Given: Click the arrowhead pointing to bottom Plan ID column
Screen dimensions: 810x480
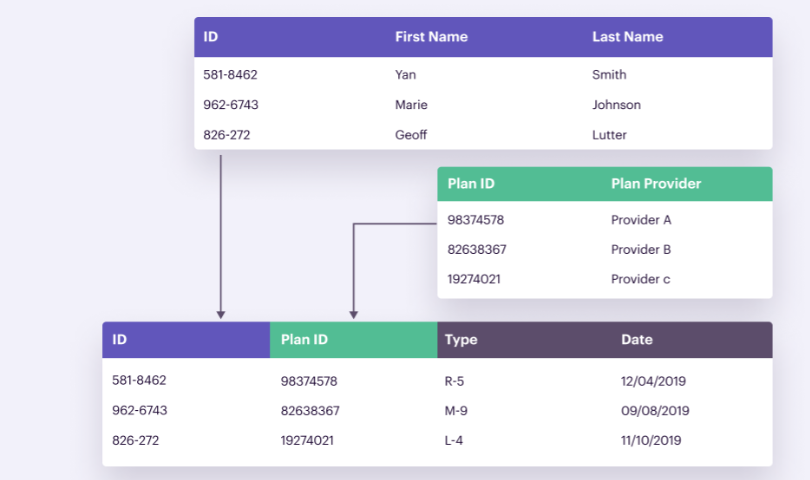Looking at the screenshot, I should [353, 315].
